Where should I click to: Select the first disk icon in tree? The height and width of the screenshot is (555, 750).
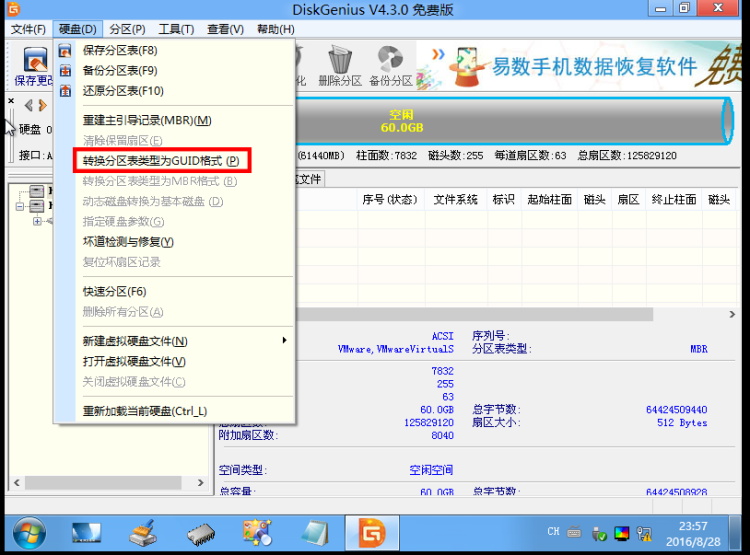click(36, 191)
